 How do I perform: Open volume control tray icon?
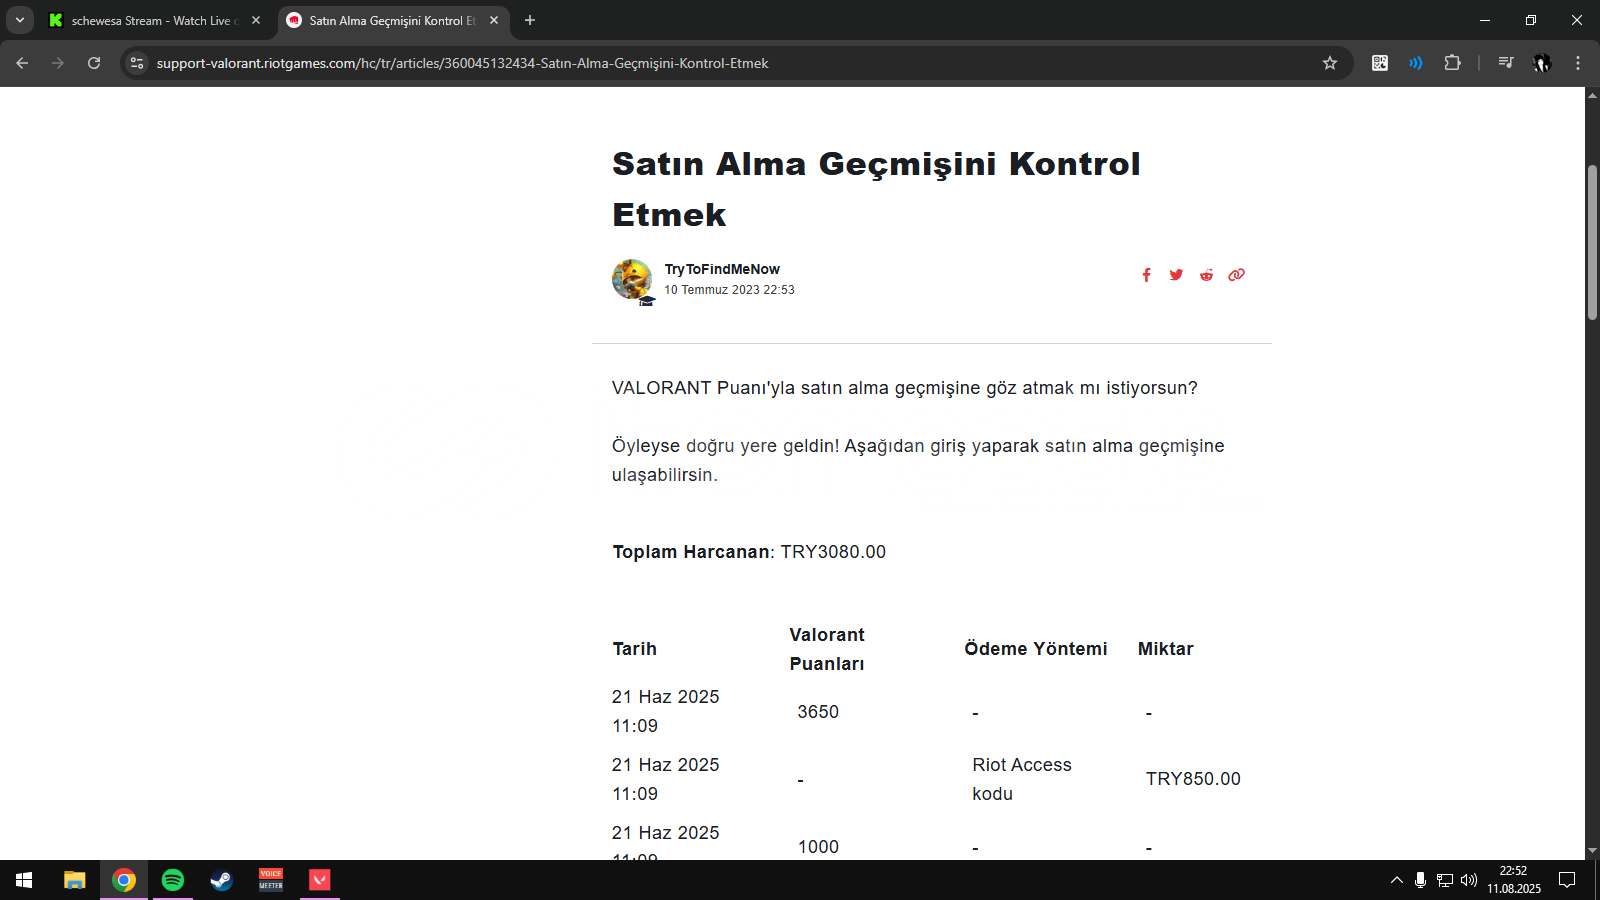[1469, 880]
